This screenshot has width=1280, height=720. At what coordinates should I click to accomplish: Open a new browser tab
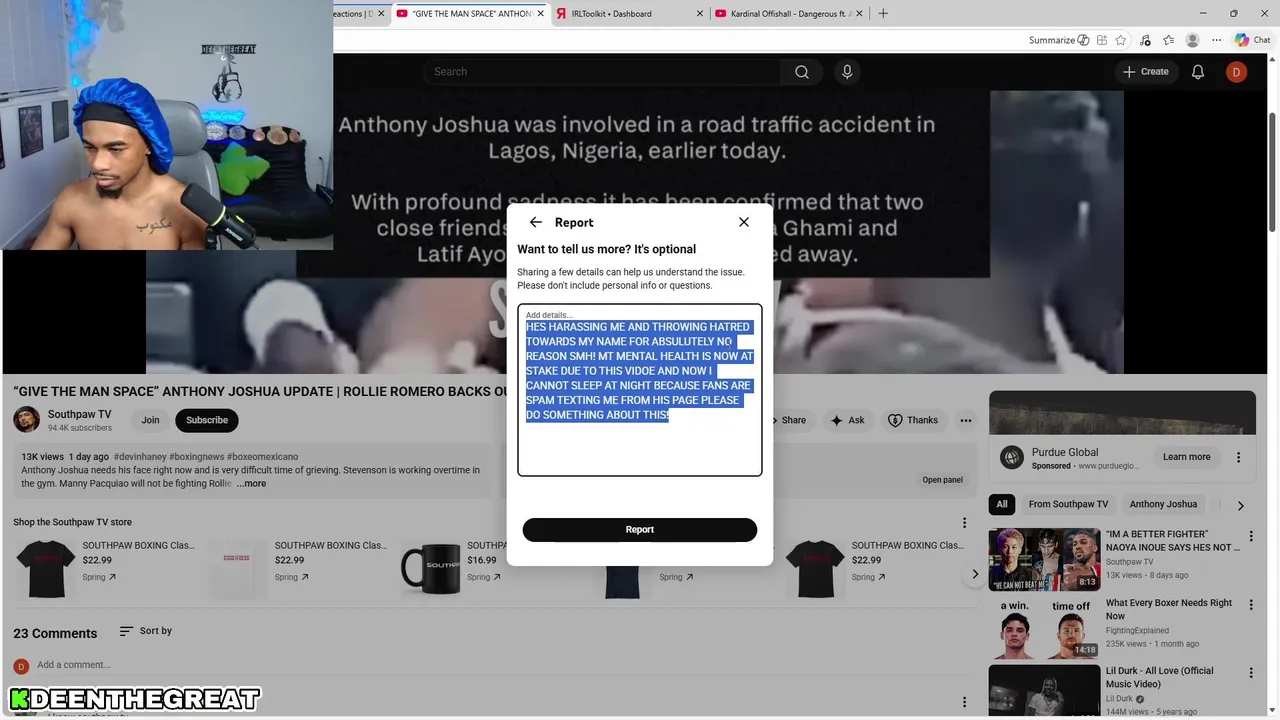click(x=882, y=14)
